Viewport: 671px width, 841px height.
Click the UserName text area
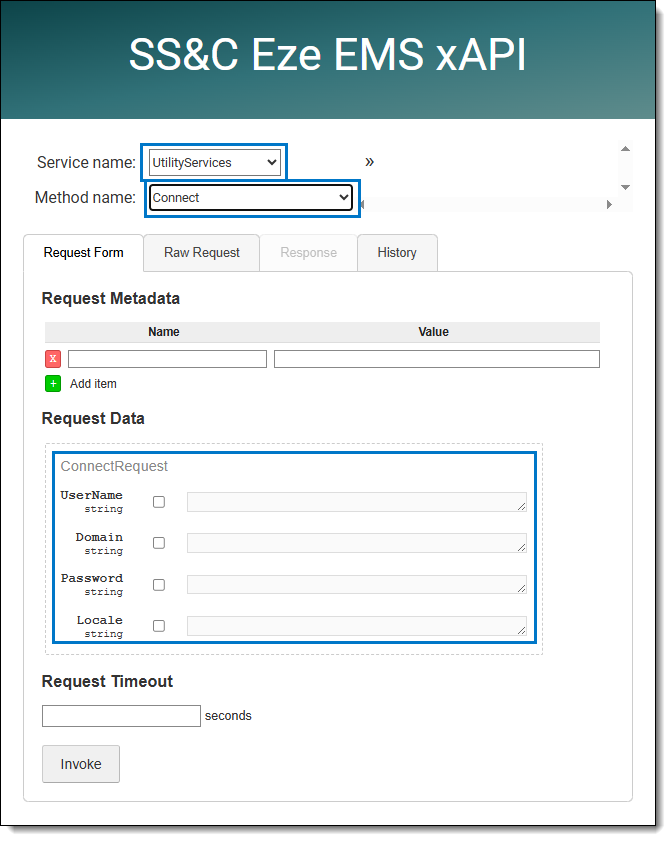click(x=357, y=502)
